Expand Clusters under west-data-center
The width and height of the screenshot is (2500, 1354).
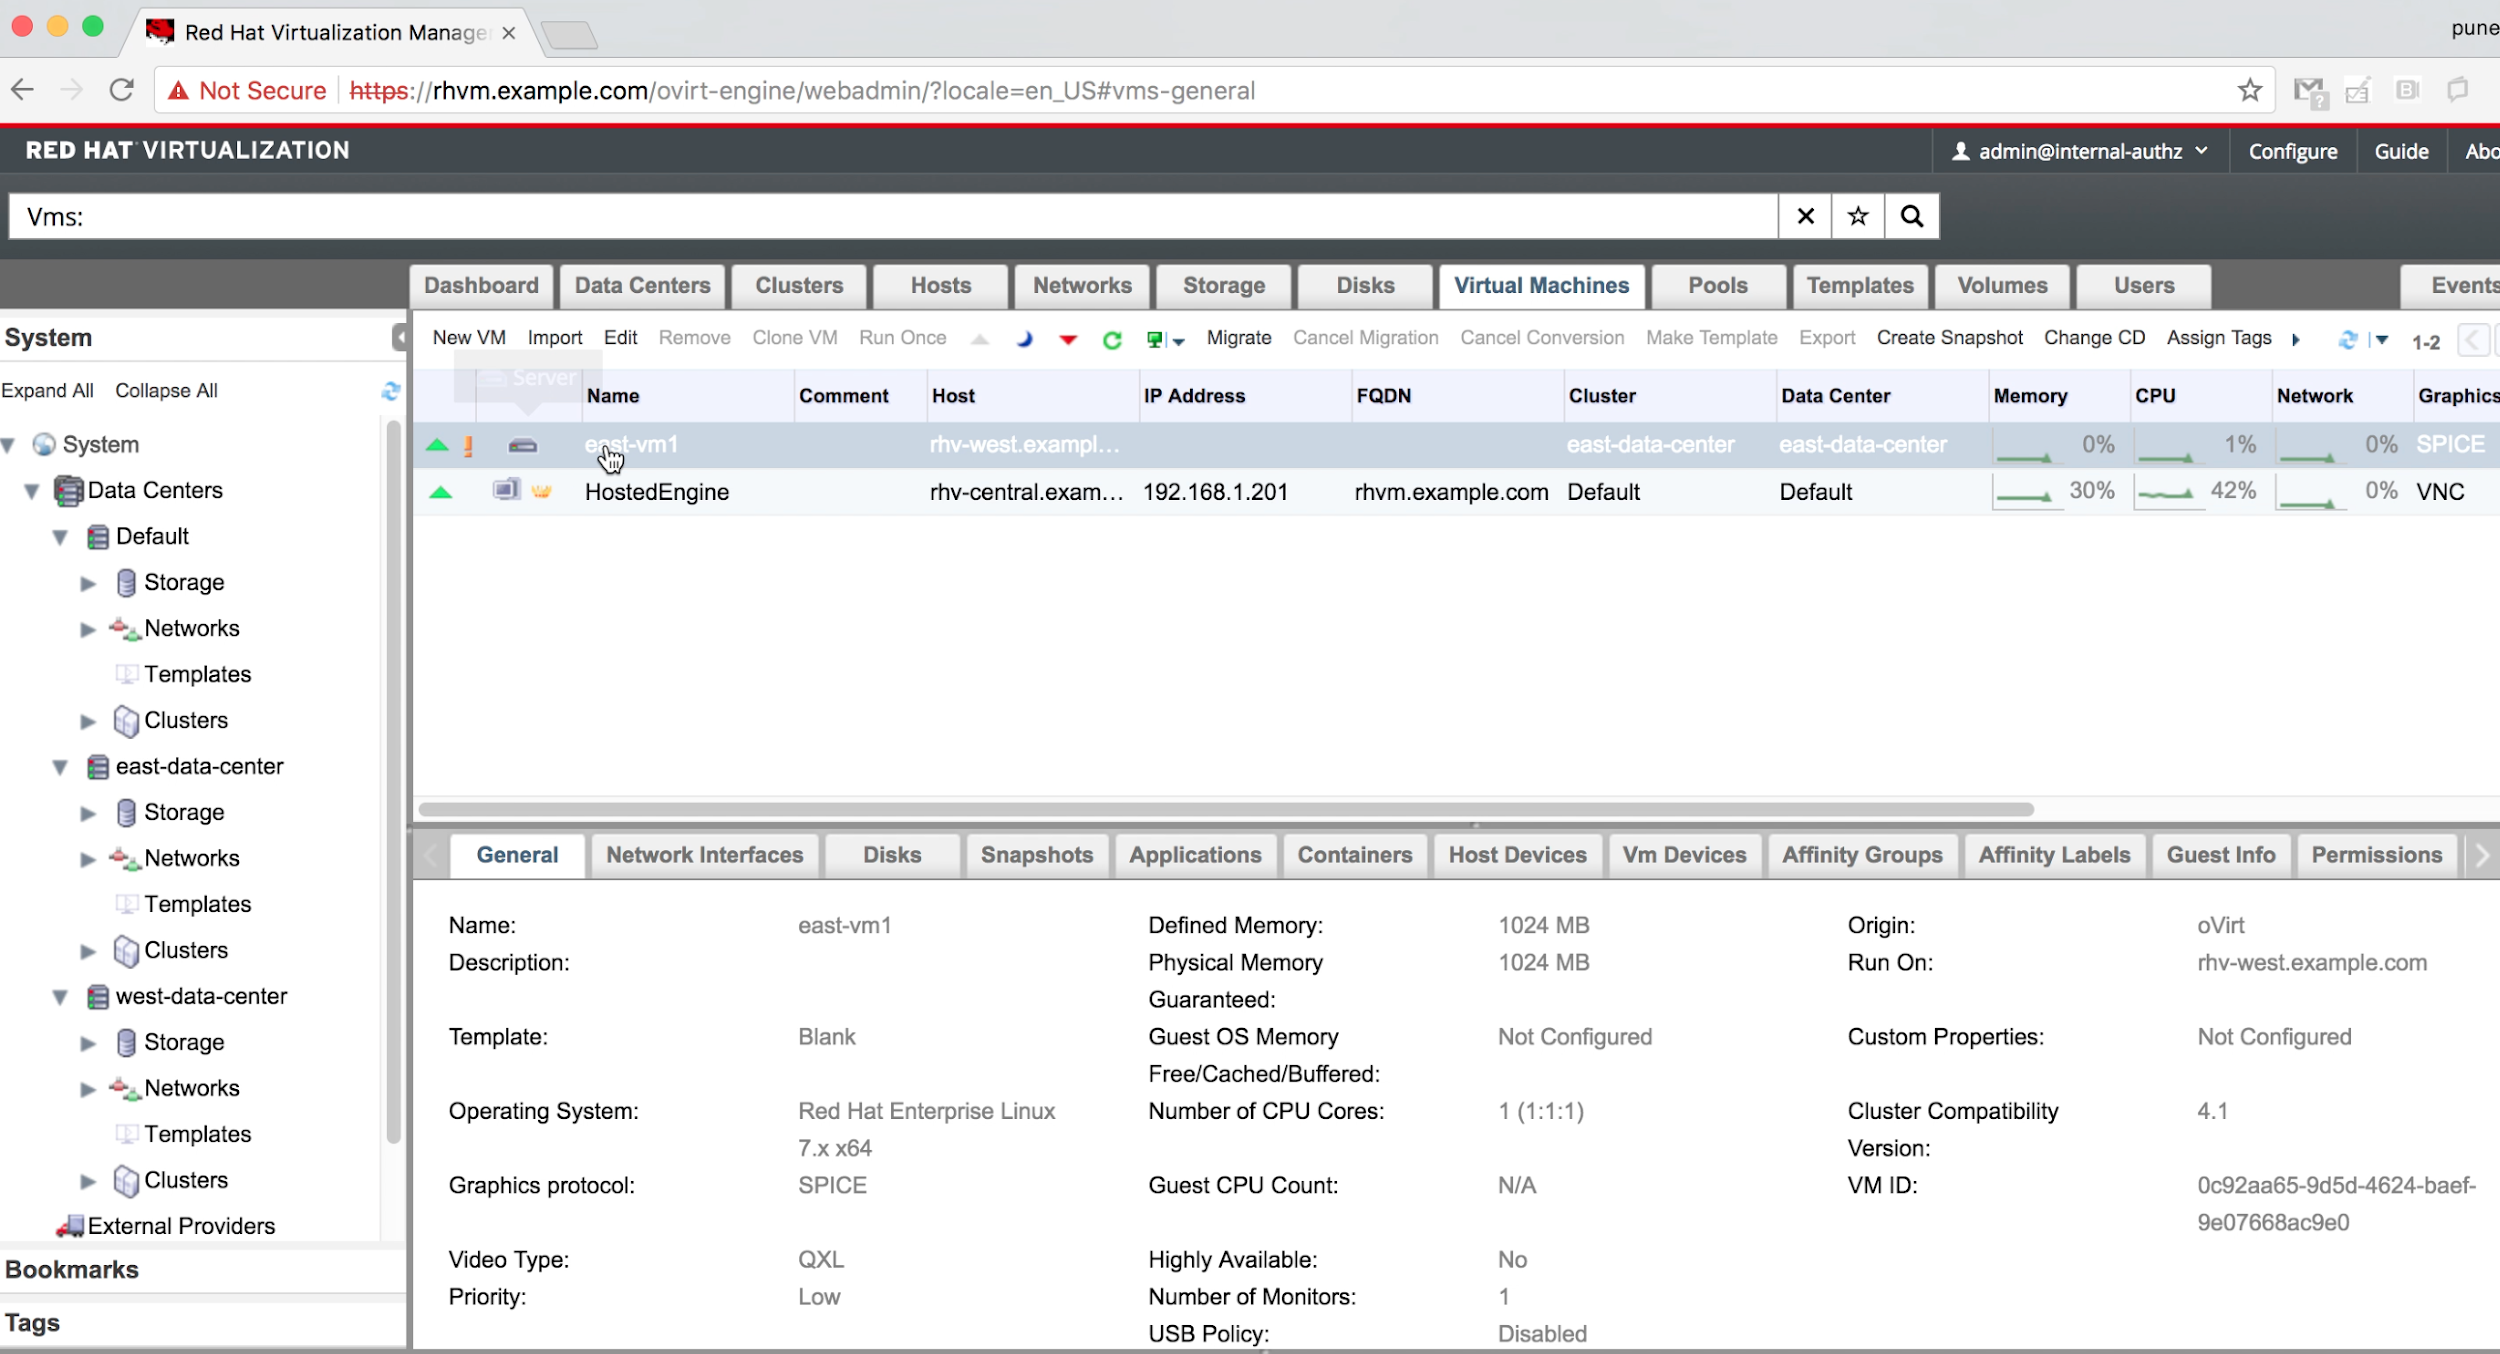(88, 1181)
